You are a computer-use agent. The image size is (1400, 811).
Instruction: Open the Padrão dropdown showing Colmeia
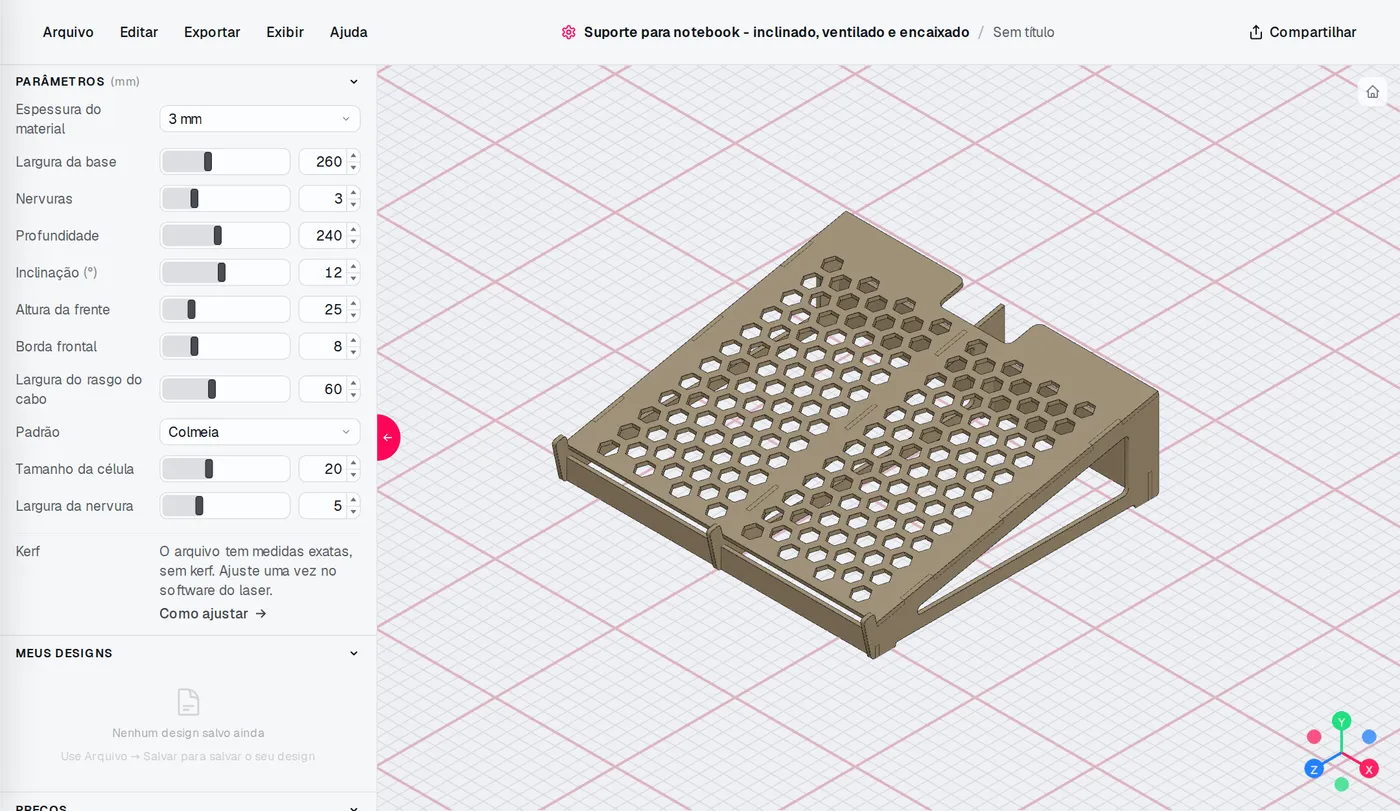[x=260, y=432]
